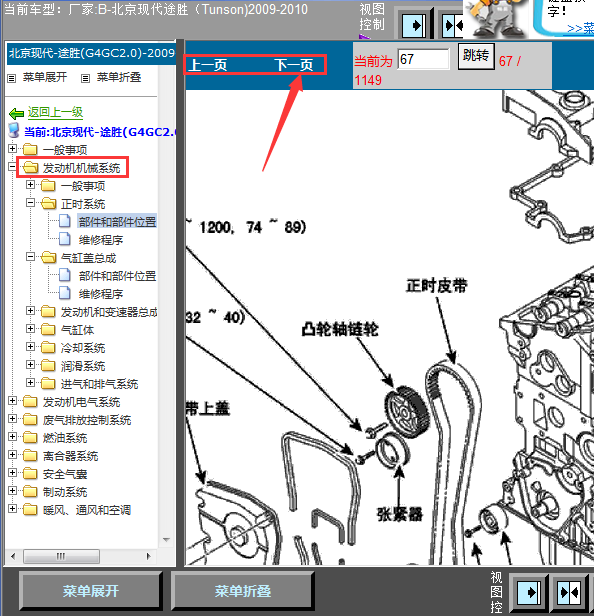Click the horizontal scrollbar thumb

pyautogui.click(x=61, y=556)
